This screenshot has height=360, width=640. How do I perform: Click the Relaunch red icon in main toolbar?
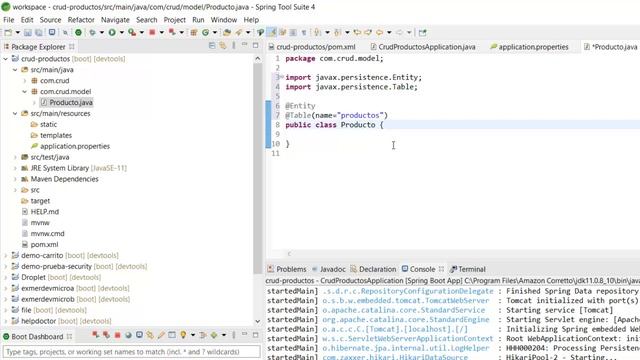(172, 32)
